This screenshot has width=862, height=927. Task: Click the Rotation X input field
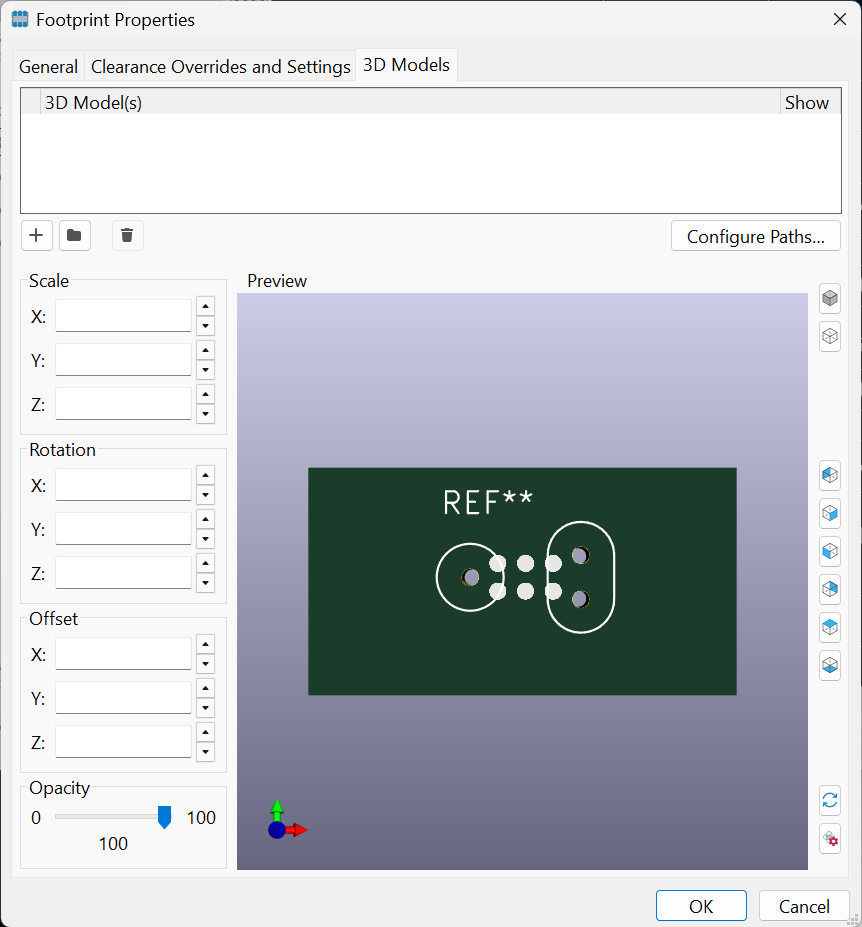point(123,485)
